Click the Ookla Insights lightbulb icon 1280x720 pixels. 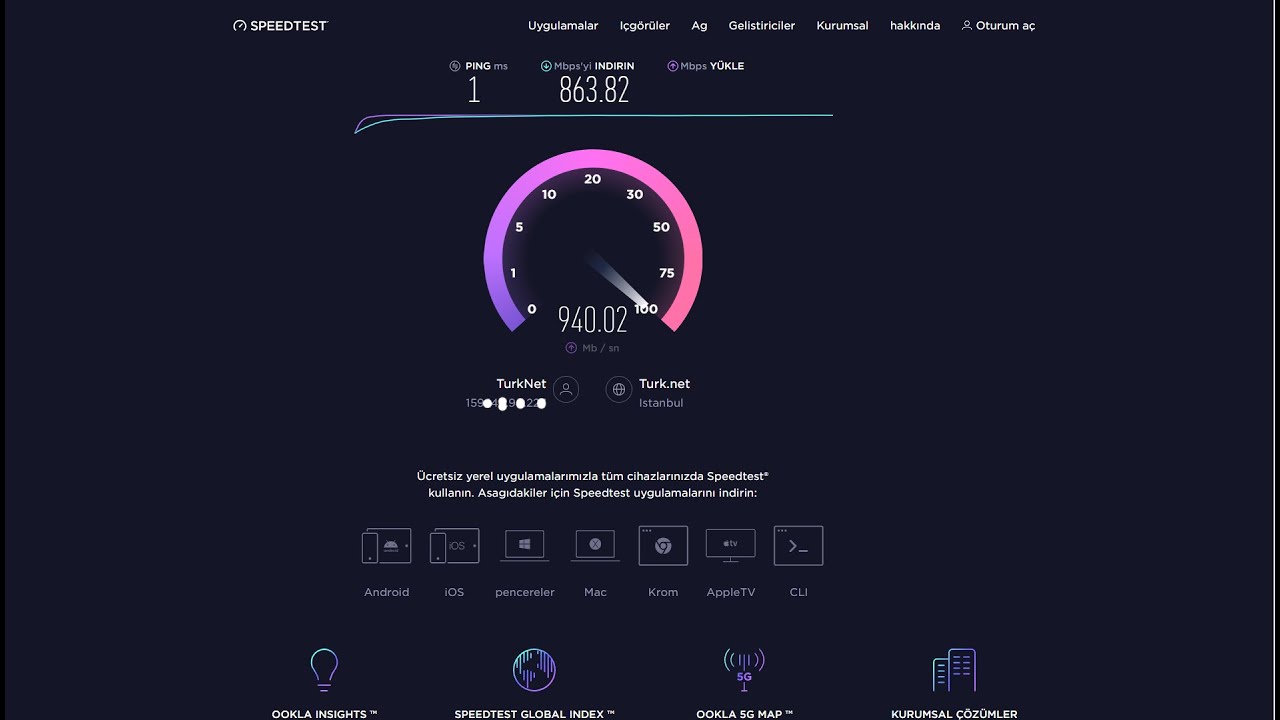coord(324,670)
